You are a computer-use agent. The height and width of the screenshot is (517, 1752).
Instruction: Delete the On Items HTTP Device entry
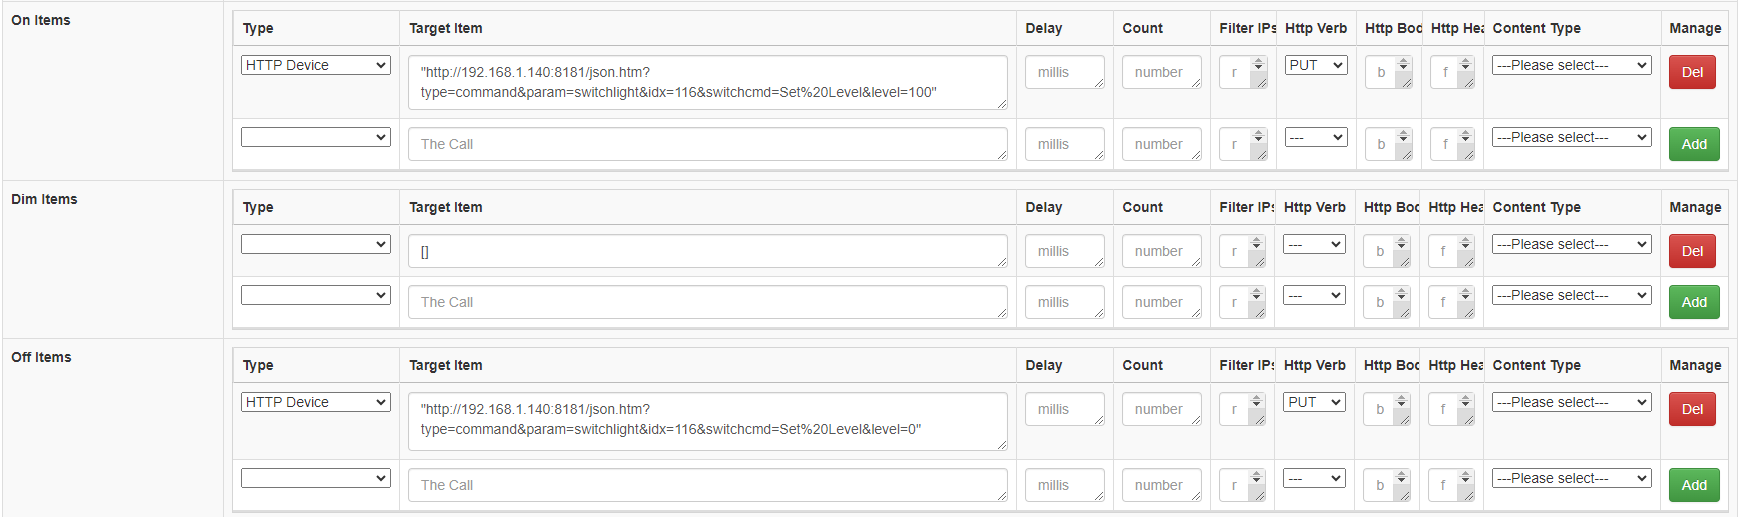pyautogui.click(x=1692, y=72)
